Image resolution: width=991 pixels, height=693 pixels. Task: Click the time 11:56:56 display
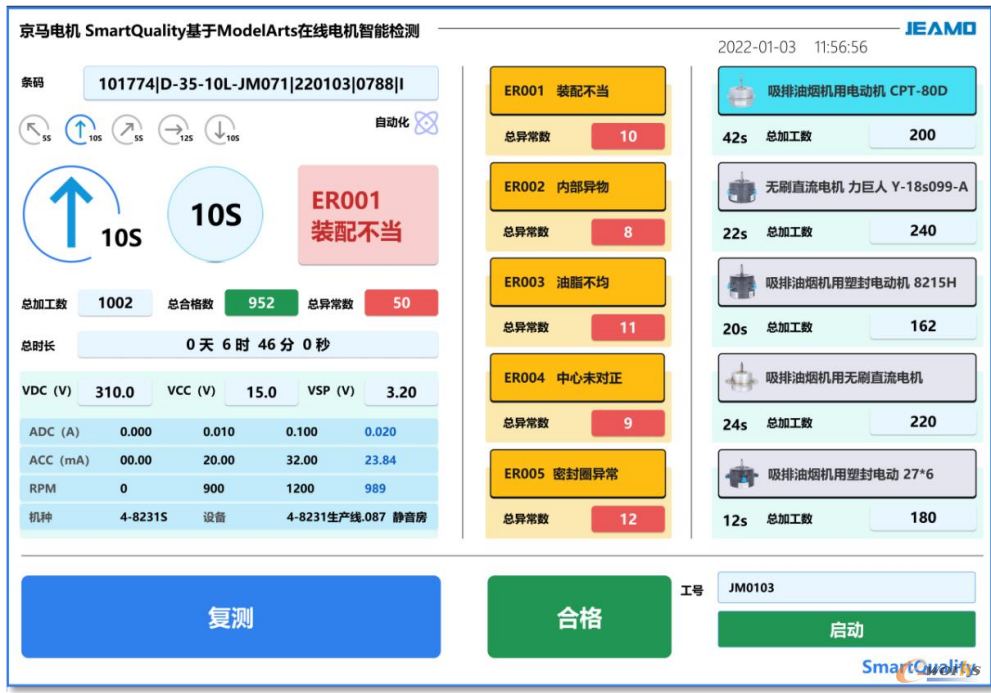[841, 47]
